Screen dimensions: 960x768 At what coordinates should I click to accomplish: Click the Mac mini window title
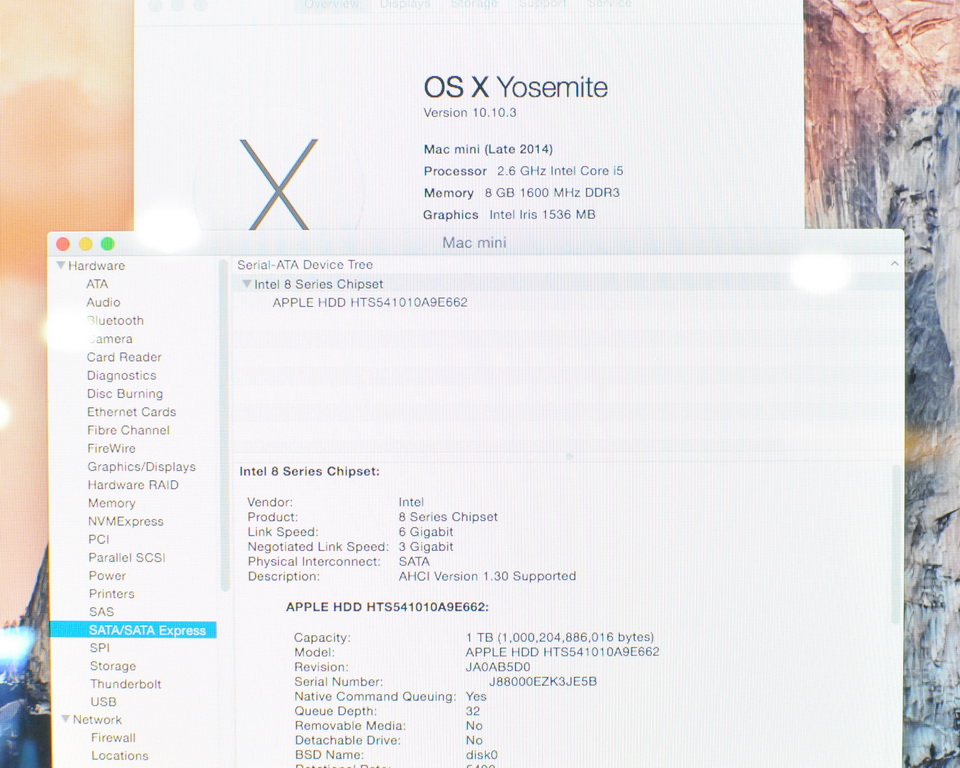click(474, 243)
